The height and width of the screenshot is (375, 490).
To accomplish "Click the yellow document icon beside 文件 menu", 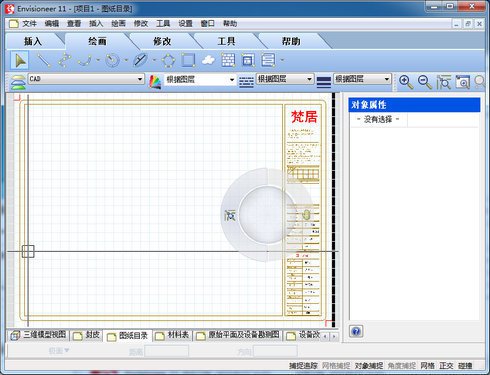I will (14, 24).
